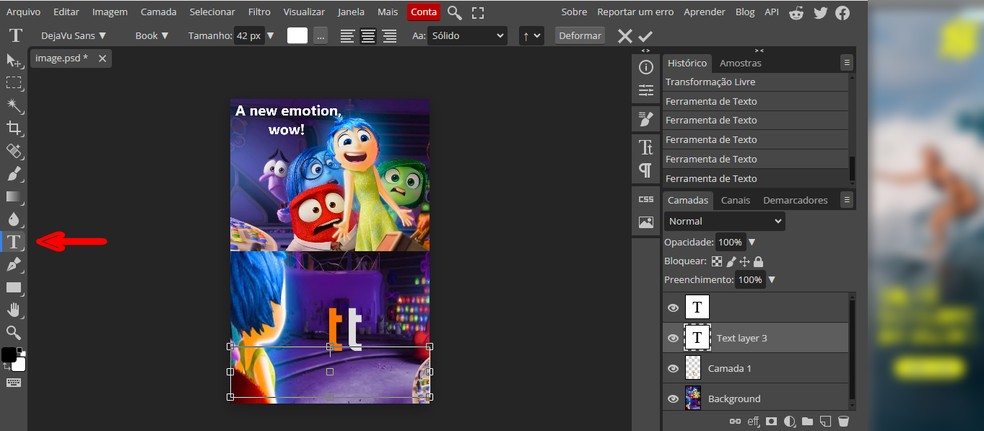Screen dimensions: 984x431
Task: Cancel the text edit with X
Action: click(624, 36)
